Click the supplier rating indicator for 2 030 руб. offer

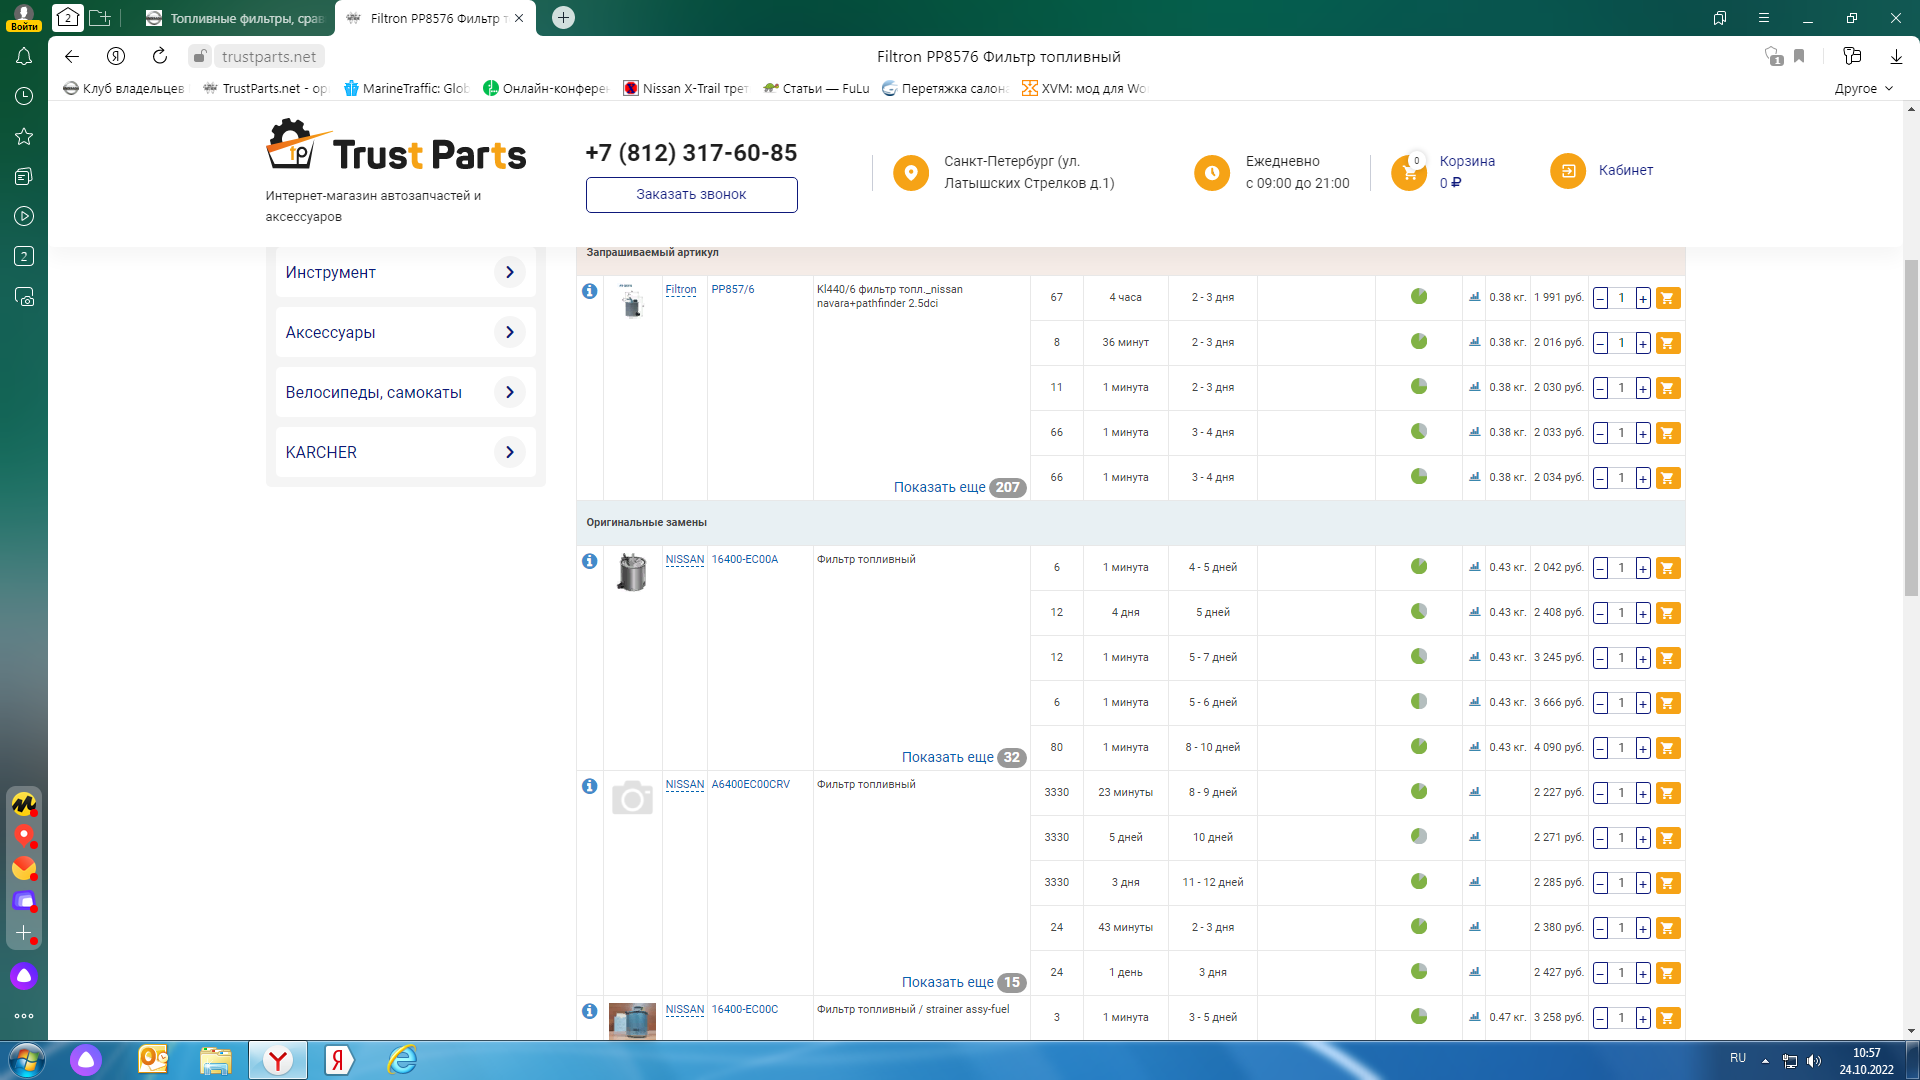[x=1419, y=387]
